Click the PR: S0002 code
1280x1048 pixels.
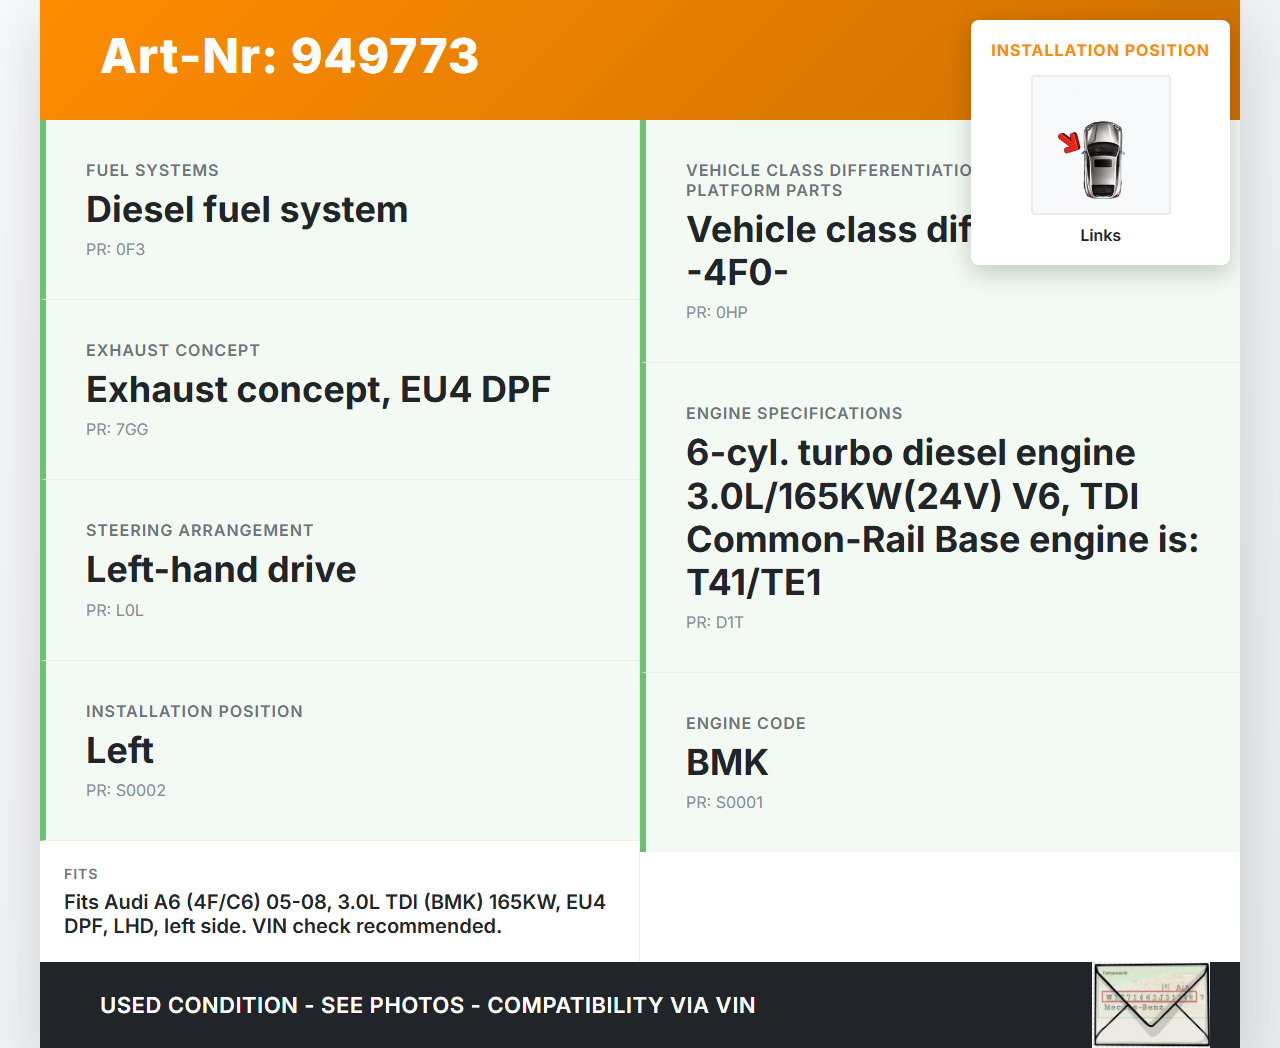(x=126, y=791)
